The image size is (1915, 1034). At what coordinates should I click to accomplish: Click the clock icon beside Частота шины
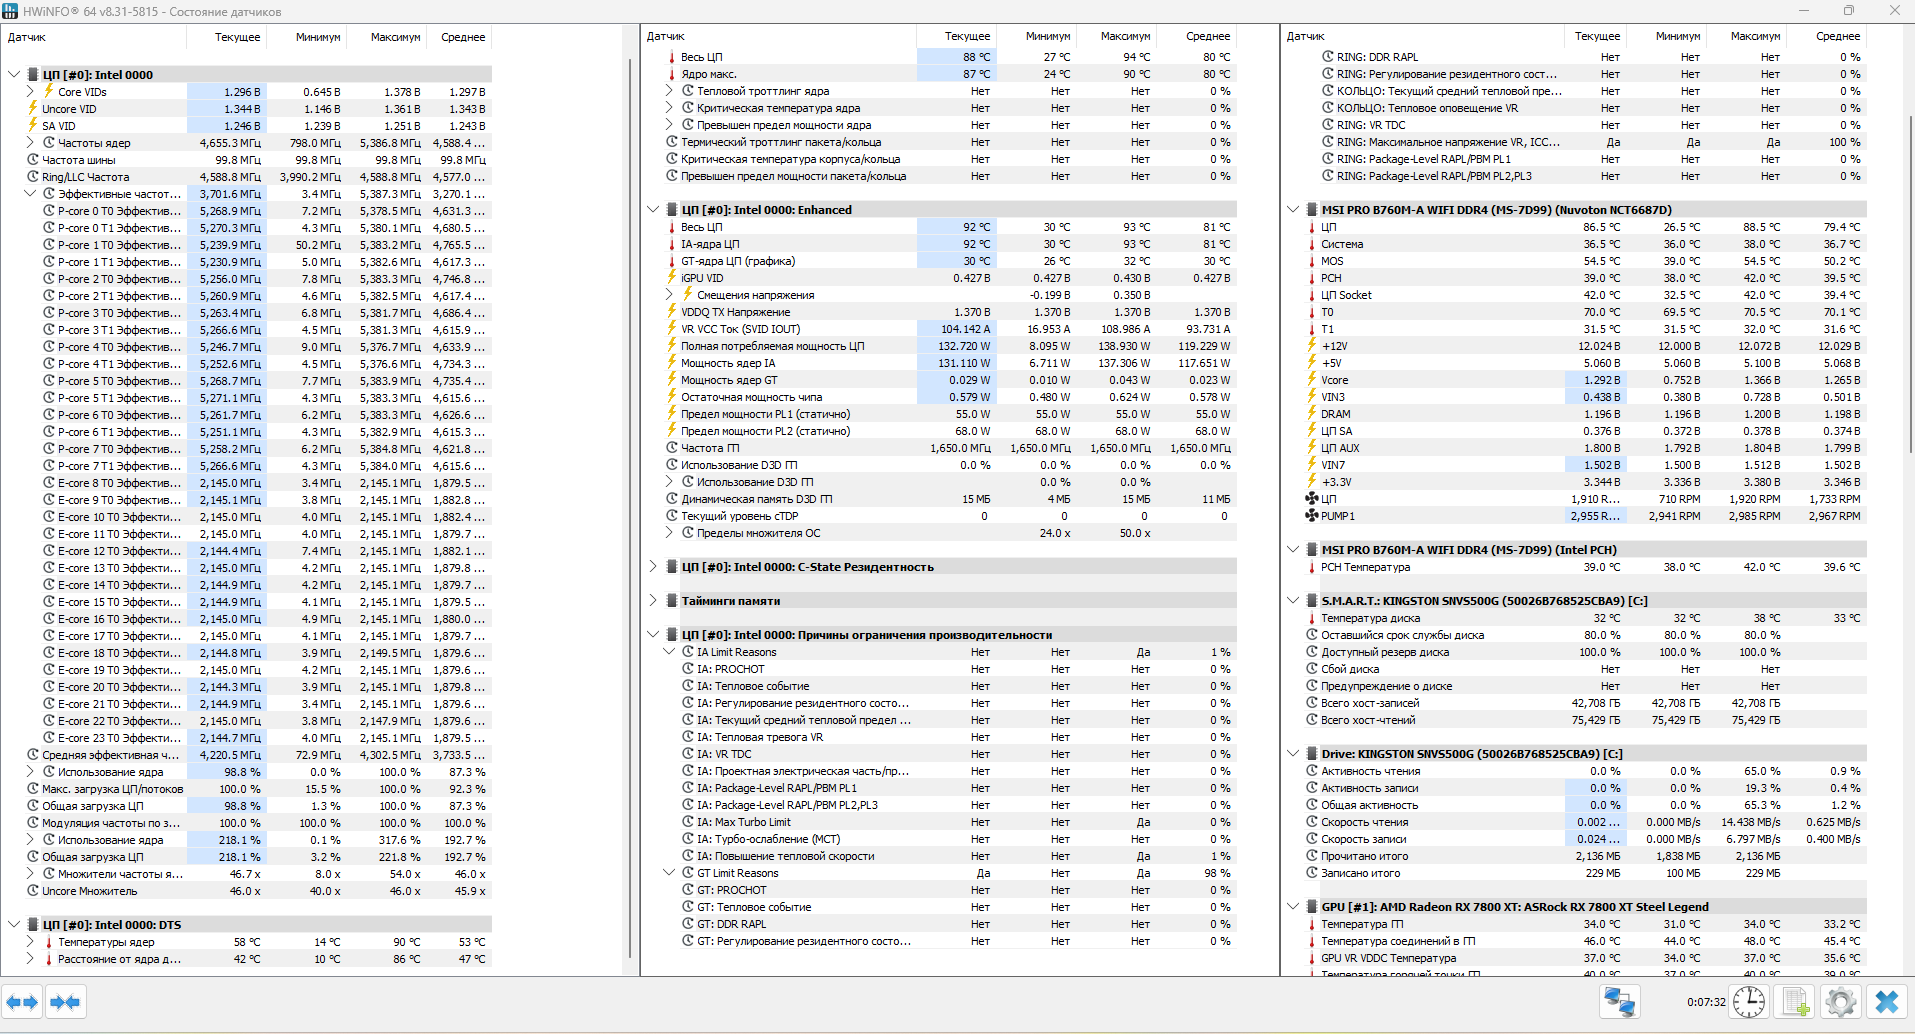[33, 159]
